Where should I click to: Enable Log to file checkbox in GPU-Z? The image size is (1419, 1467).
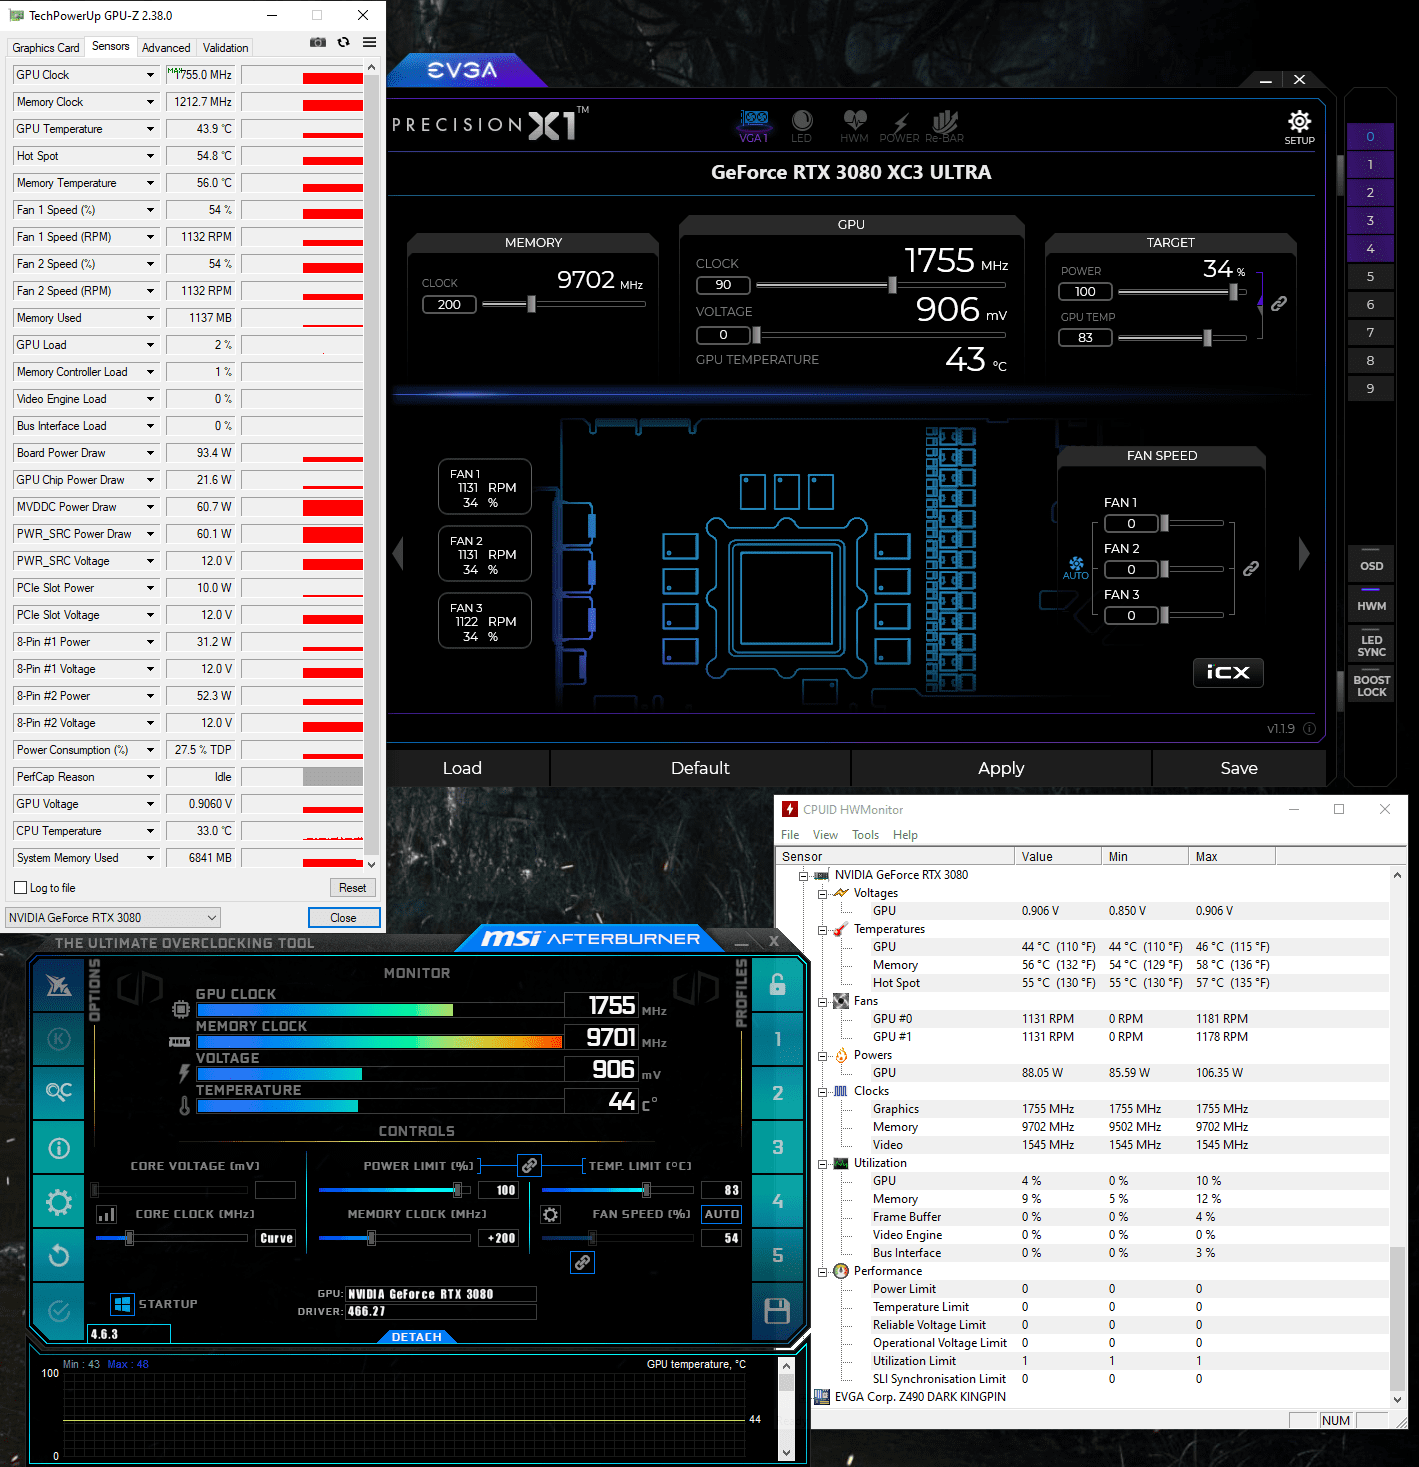tap(20, 888)
